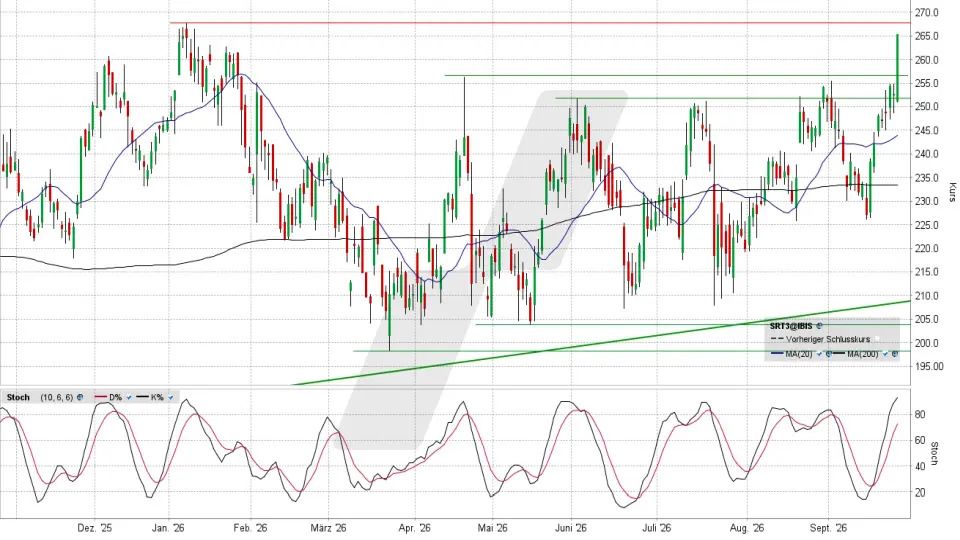Open settings icon next to SRT3@IBIS

[819, 326]
